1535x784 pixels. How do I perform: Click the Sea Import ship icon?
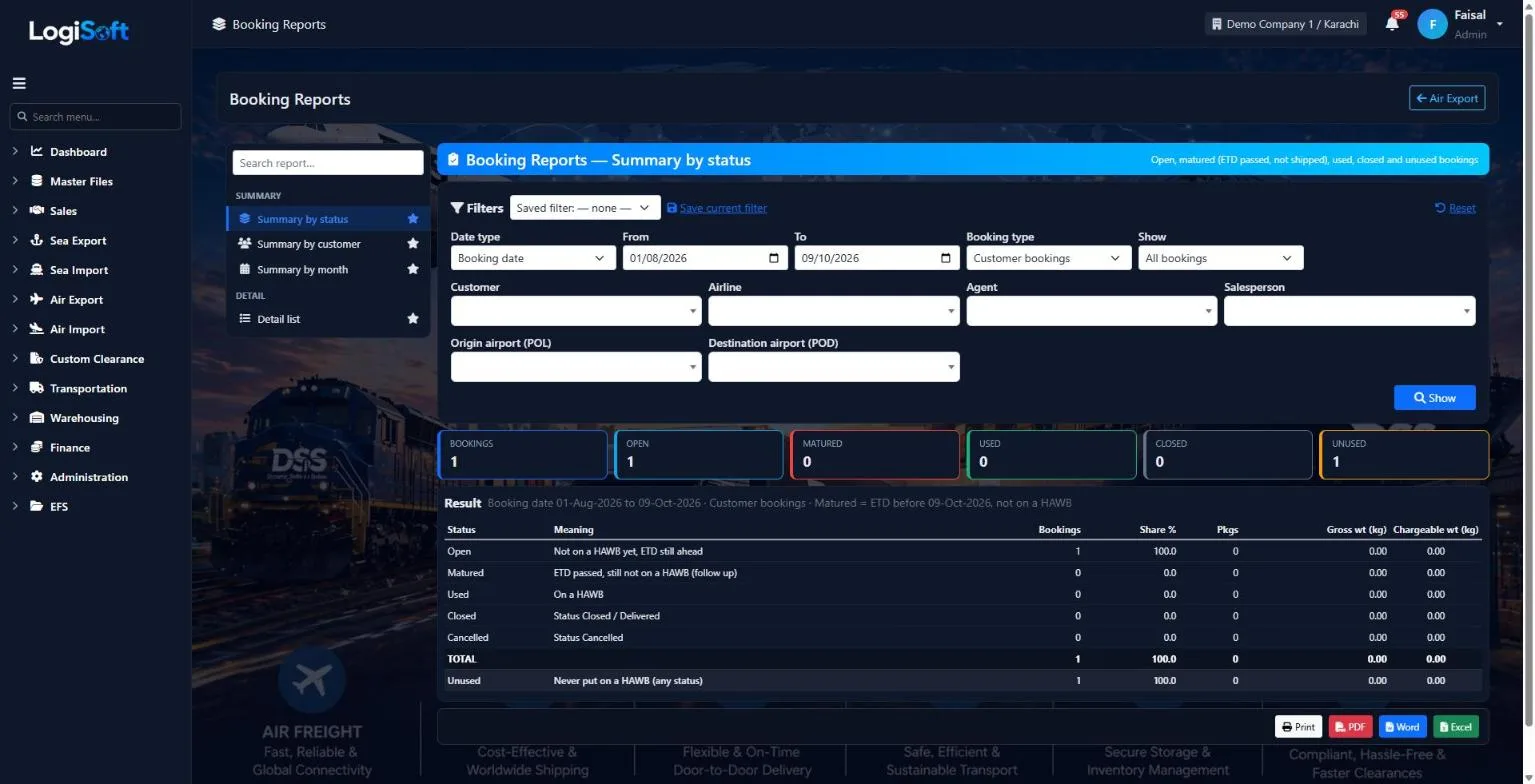[37, 270]
